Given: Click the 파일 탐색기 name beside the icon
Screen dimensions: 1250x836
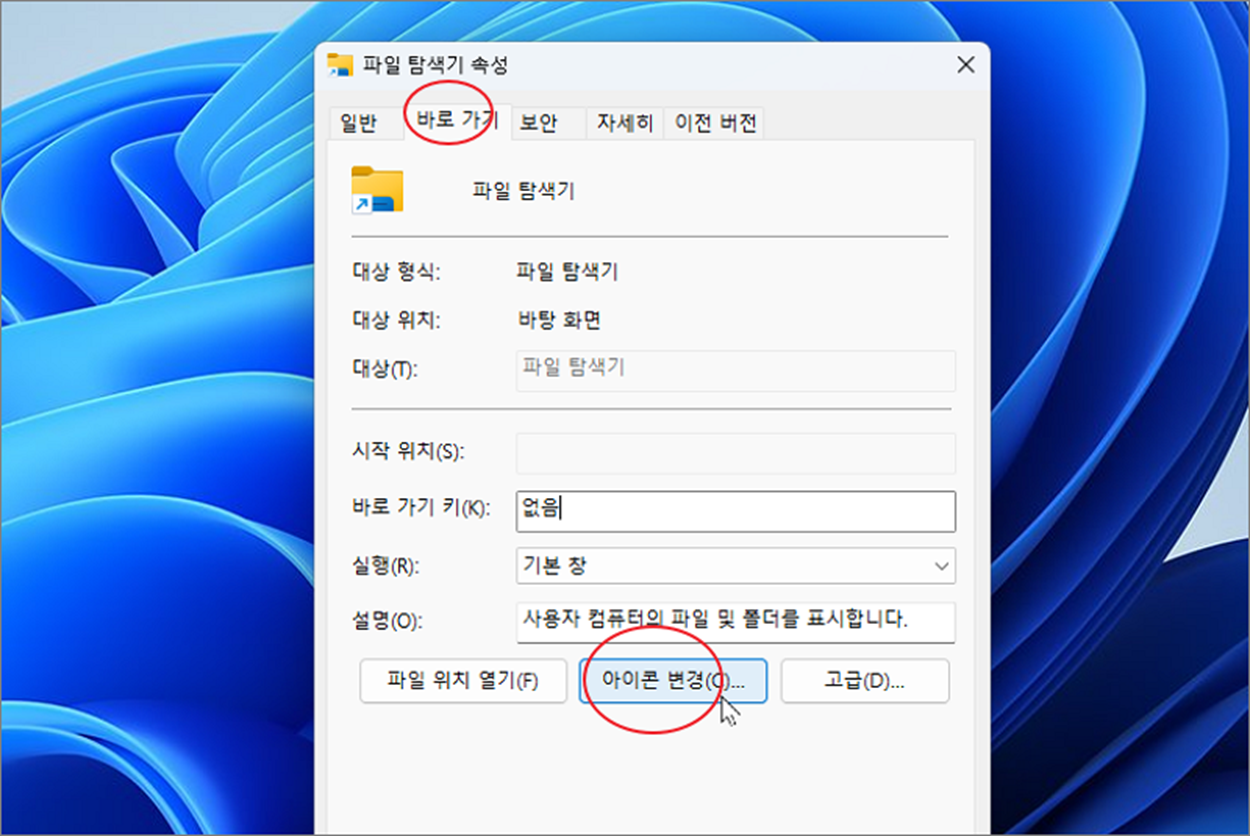Looking at the screenshot, I should 524,191.
